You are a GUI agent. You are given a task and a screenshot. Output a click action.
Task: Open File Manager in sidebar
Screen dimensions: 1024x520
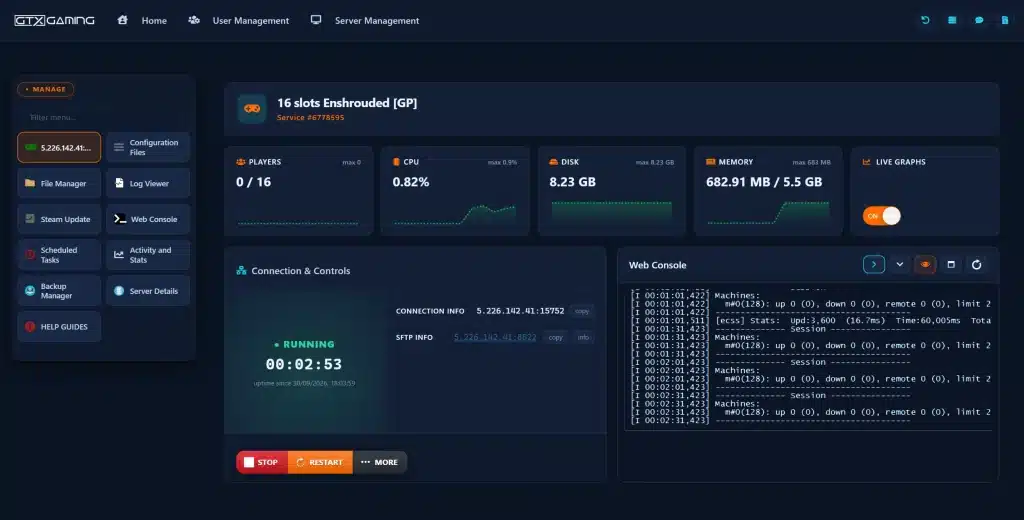pyautogui.click(x=59, y=184)
